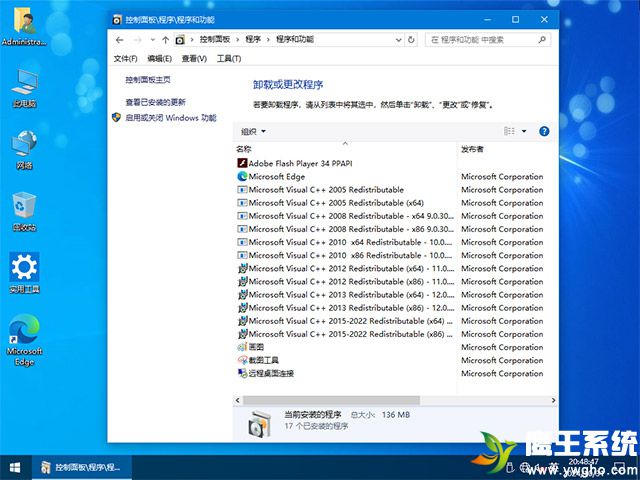Select the Microsoft Edge desktop shortcut

24,340
